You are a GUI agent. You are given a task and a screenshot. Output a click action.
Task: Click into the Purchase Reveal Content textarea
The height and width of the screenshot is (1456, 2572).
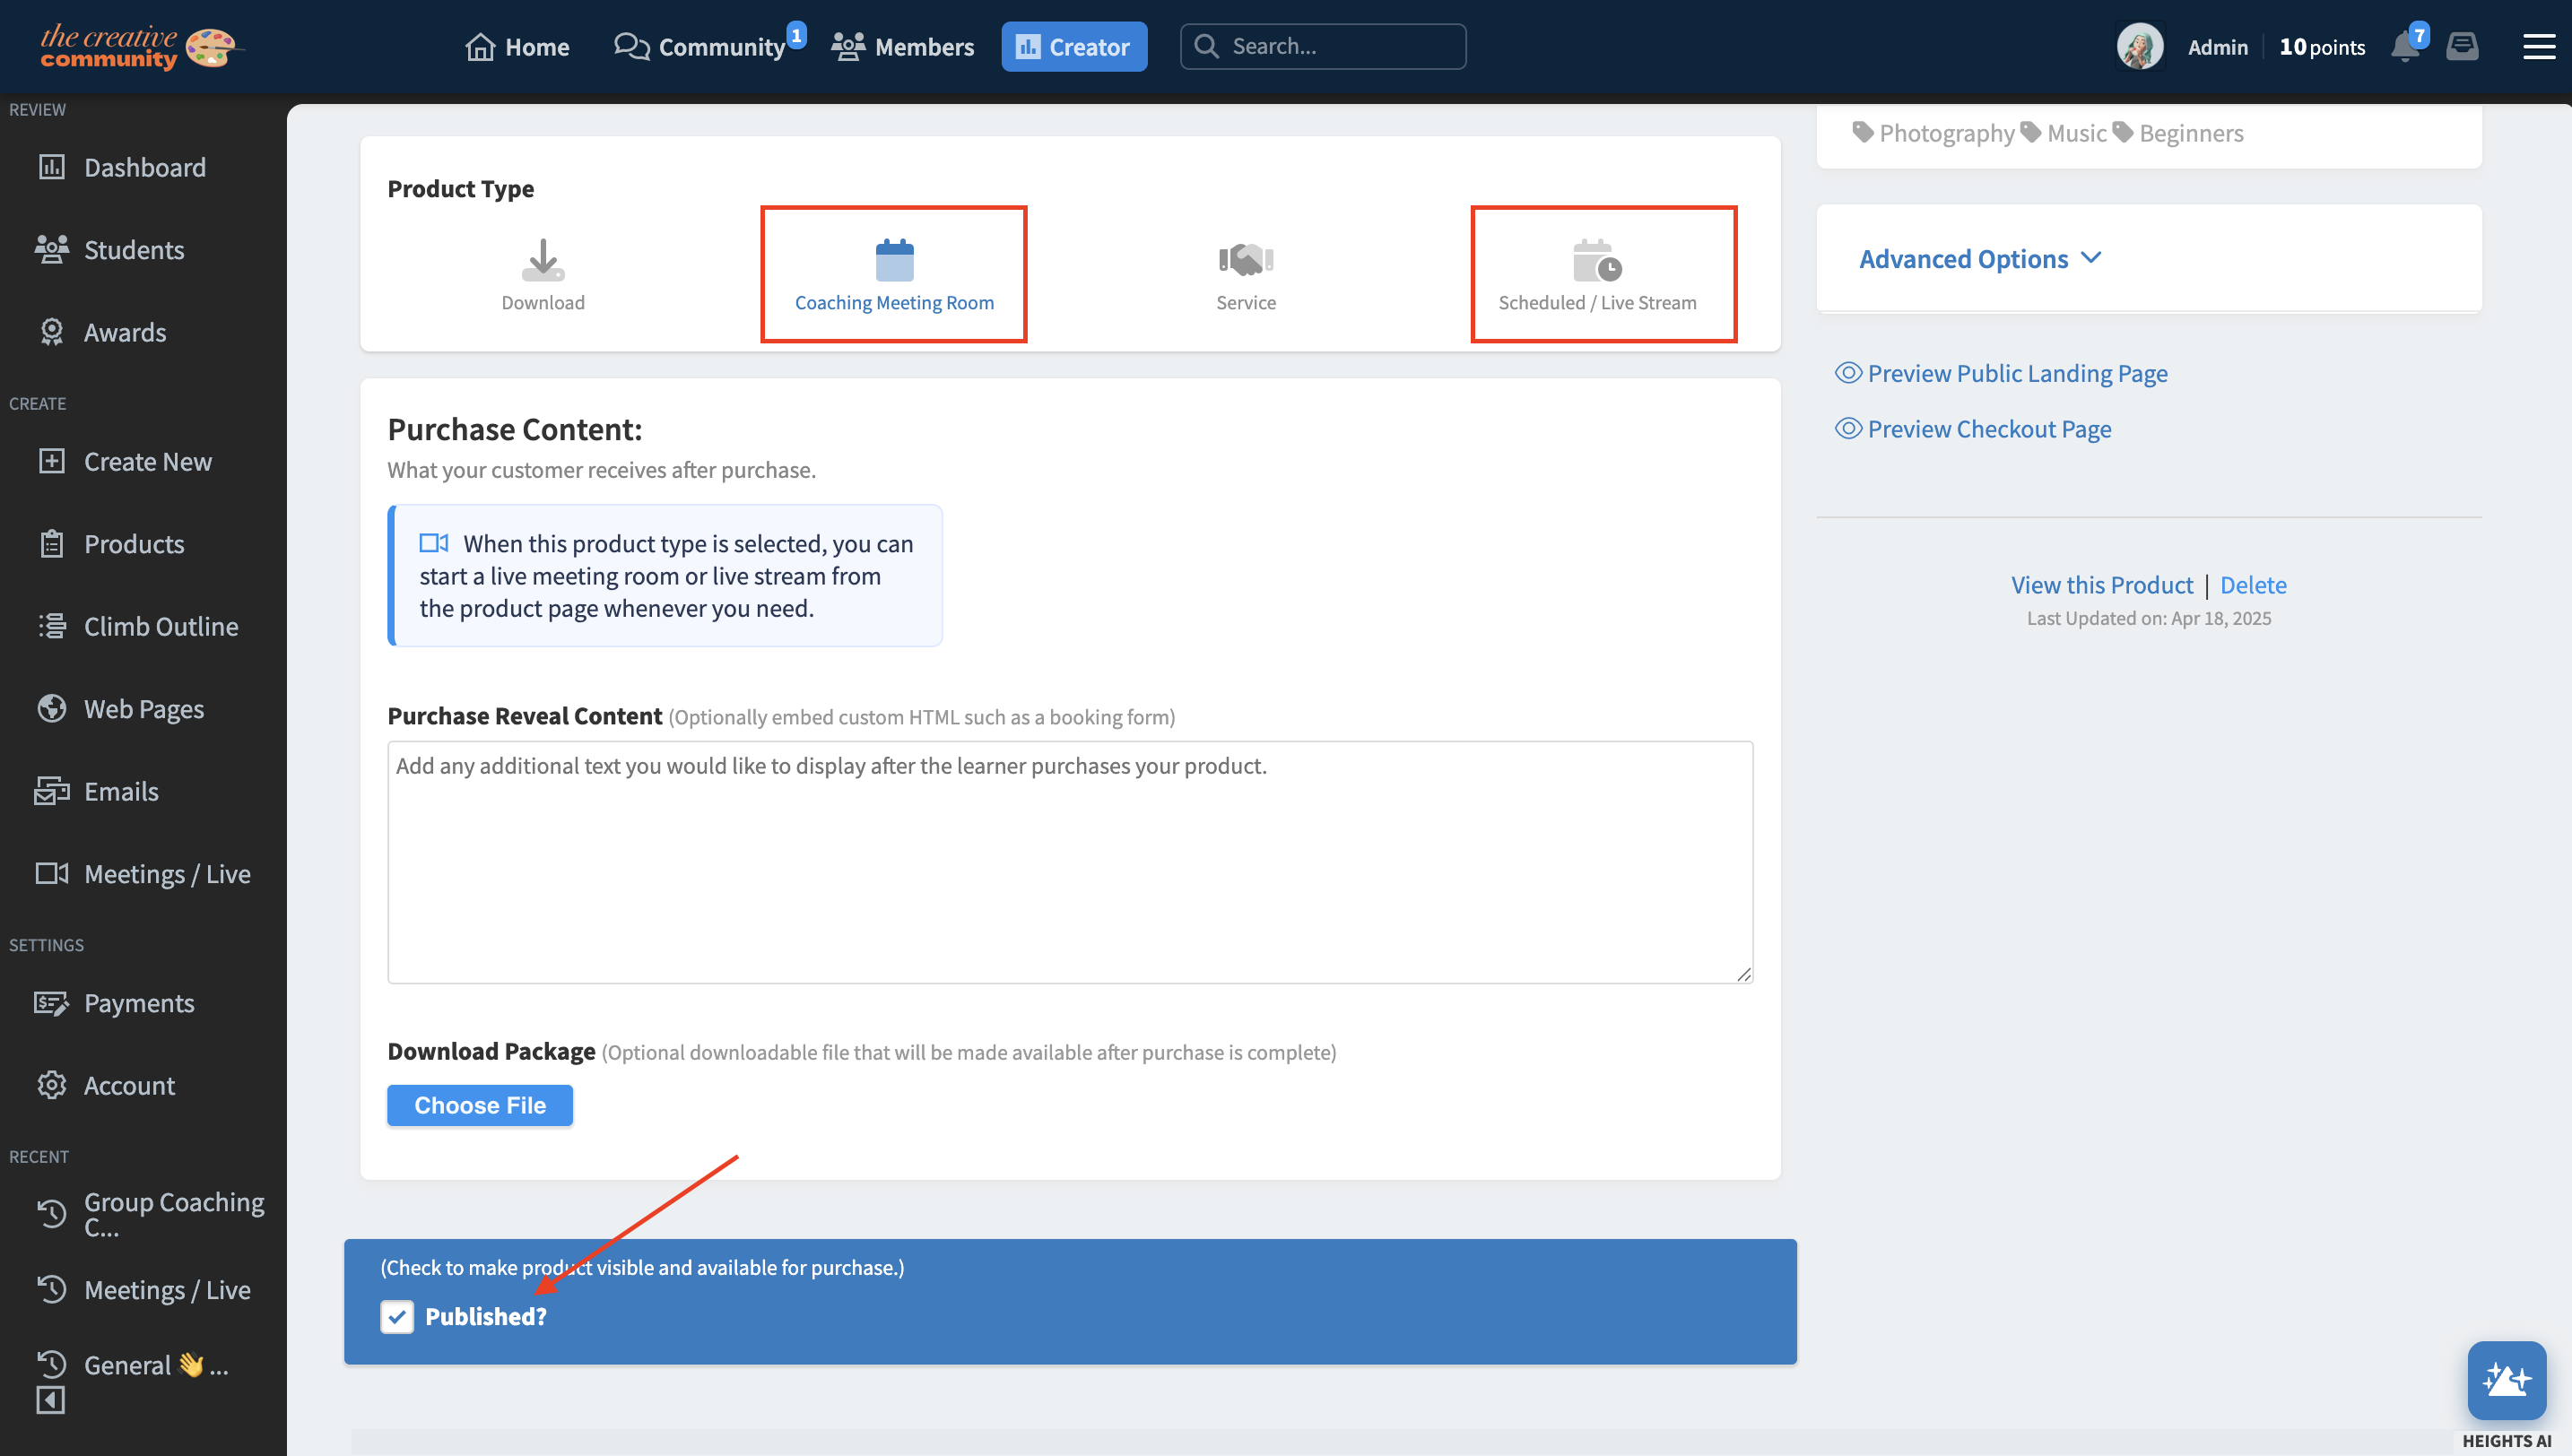coord(1070,862)
